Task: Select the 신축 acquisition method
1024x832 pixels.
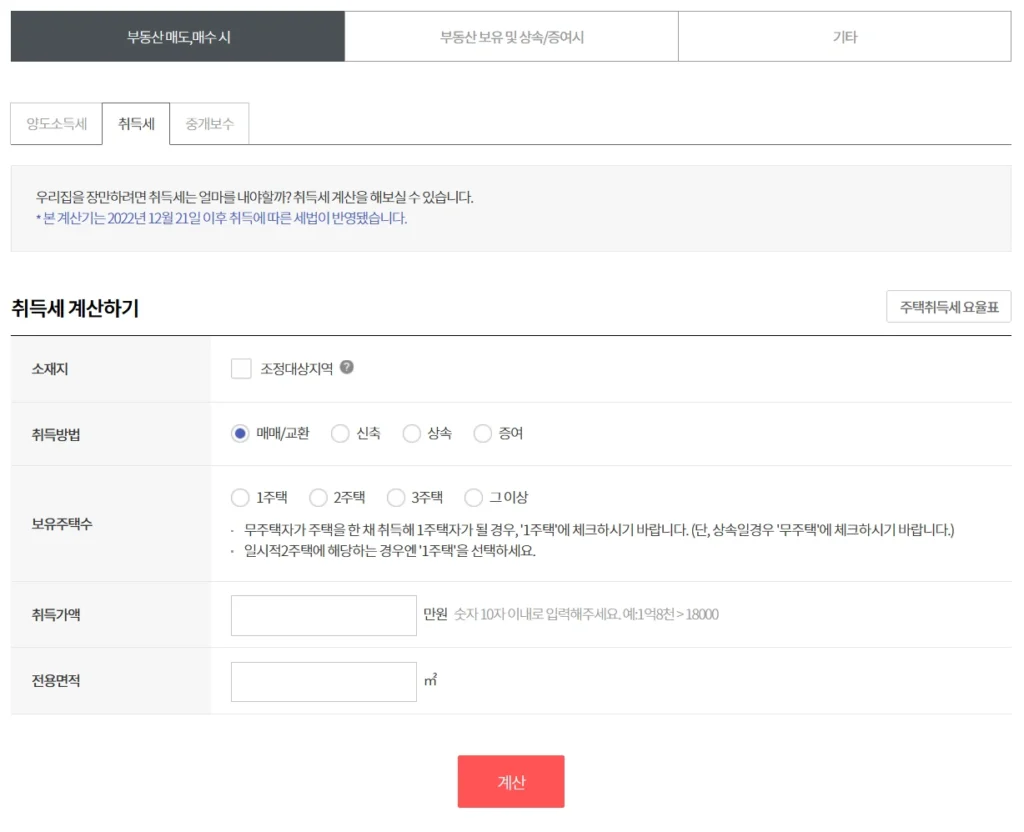Action: tap(341, 433)
